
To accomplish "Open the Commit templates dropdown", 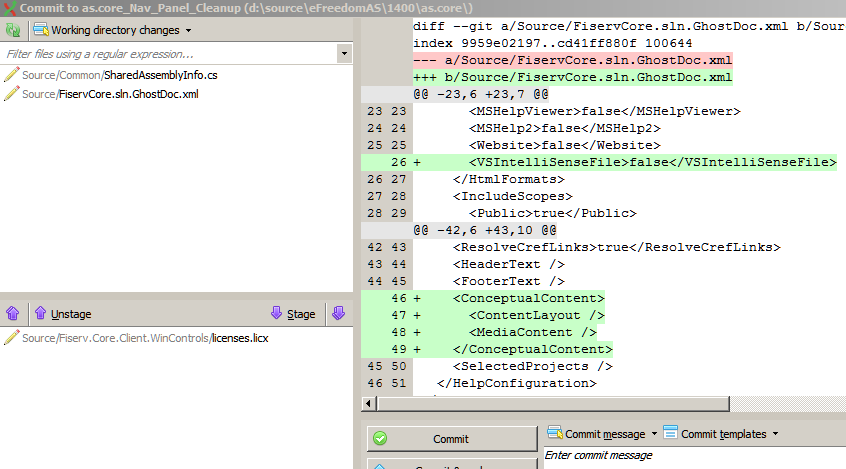I will (x=775, y=434).
